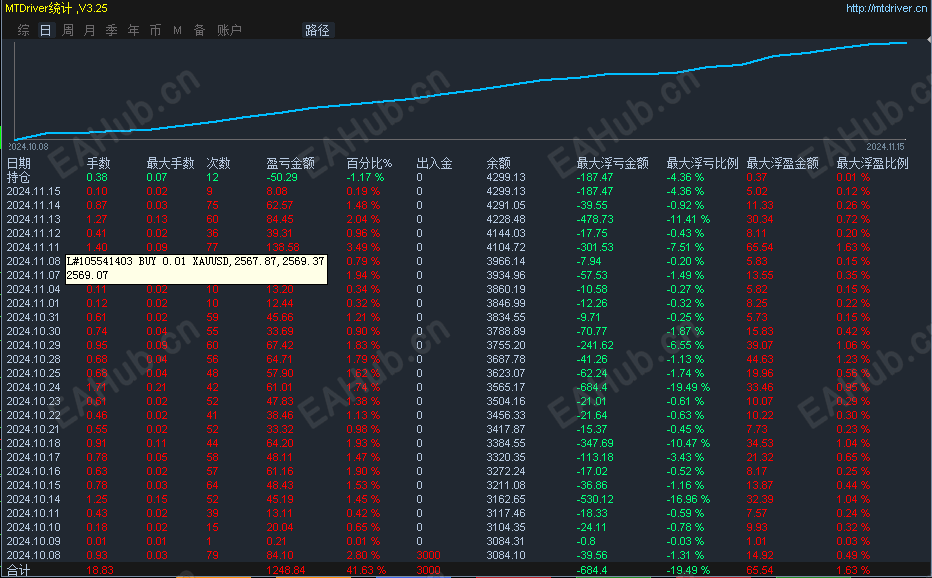
Task: Click the deposit 3000 in 2024.10.08 row
Action: [x=429, y=555]
